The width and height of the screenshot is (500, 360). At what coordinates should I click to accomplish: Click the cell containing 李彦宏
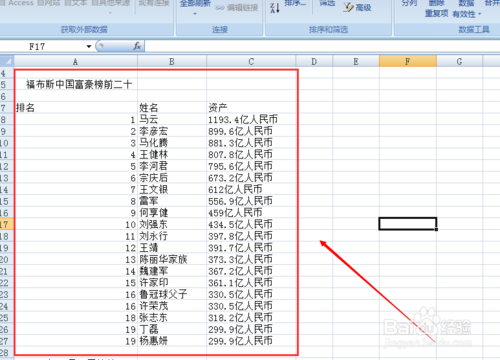(x=172, y=131)
